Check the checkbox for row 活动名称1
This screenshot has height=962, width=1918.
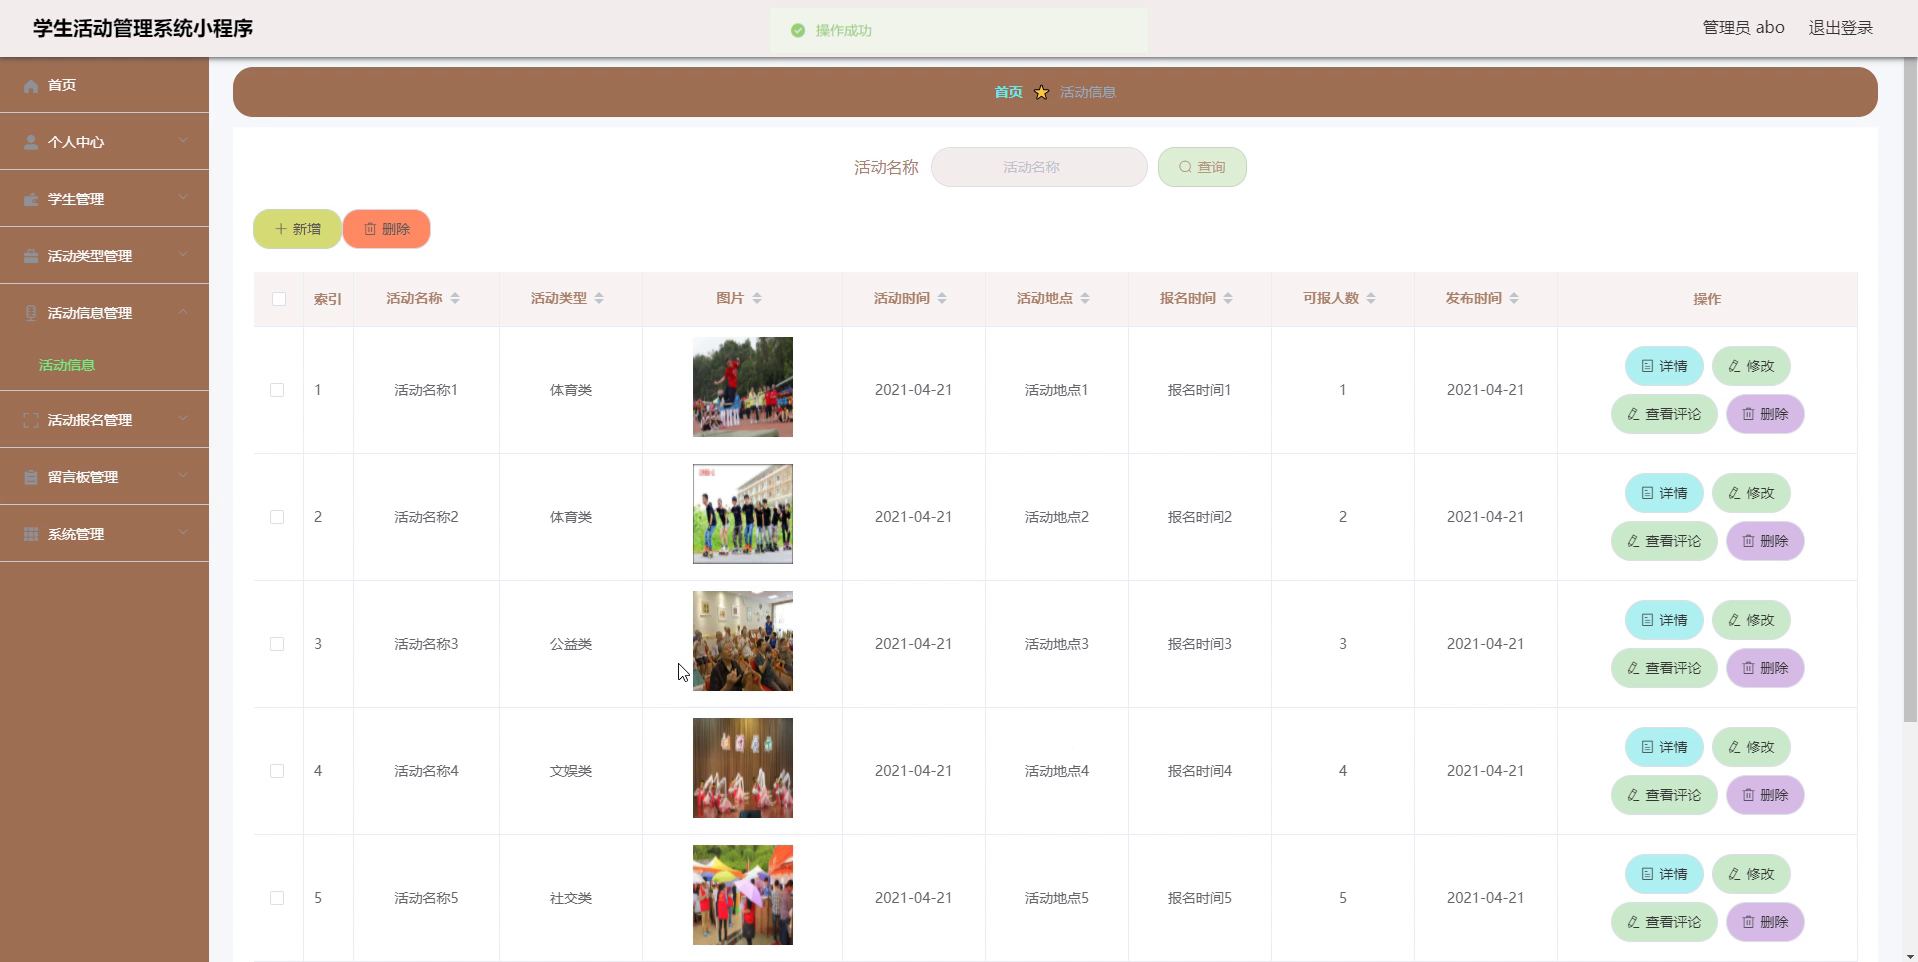[277, 390]
